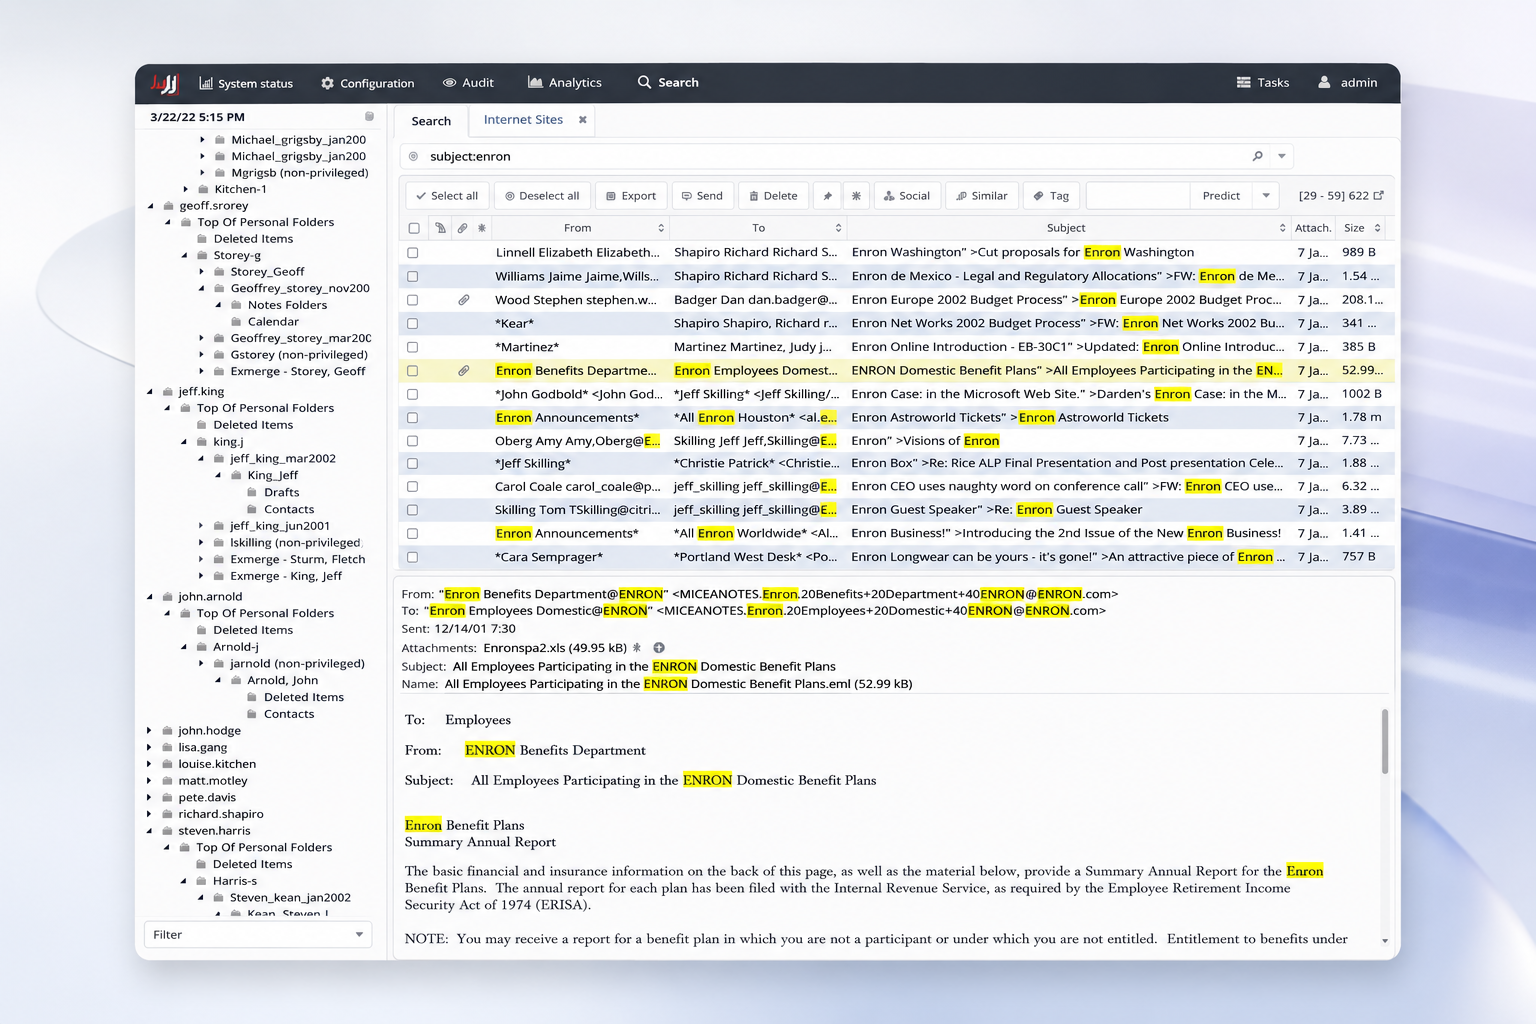Click the pin icon in results toolbar
This screenshot has width=1536, height=1024.
tap(827, 196)
